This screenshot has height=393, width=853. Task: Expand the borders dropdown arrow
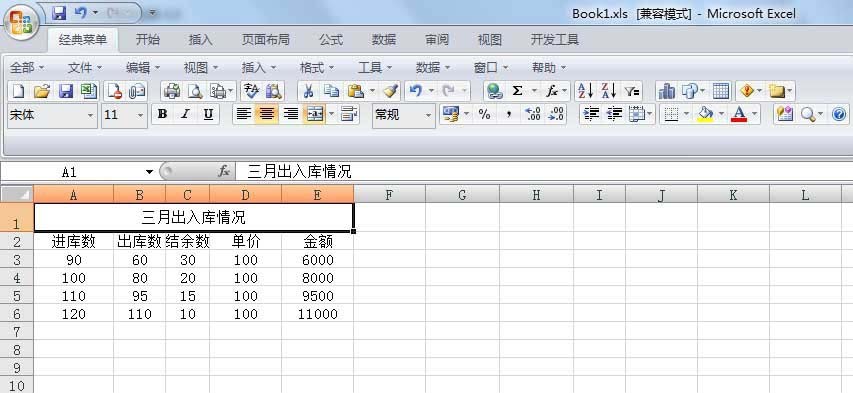pyautogui.click(x=686, y=114)
